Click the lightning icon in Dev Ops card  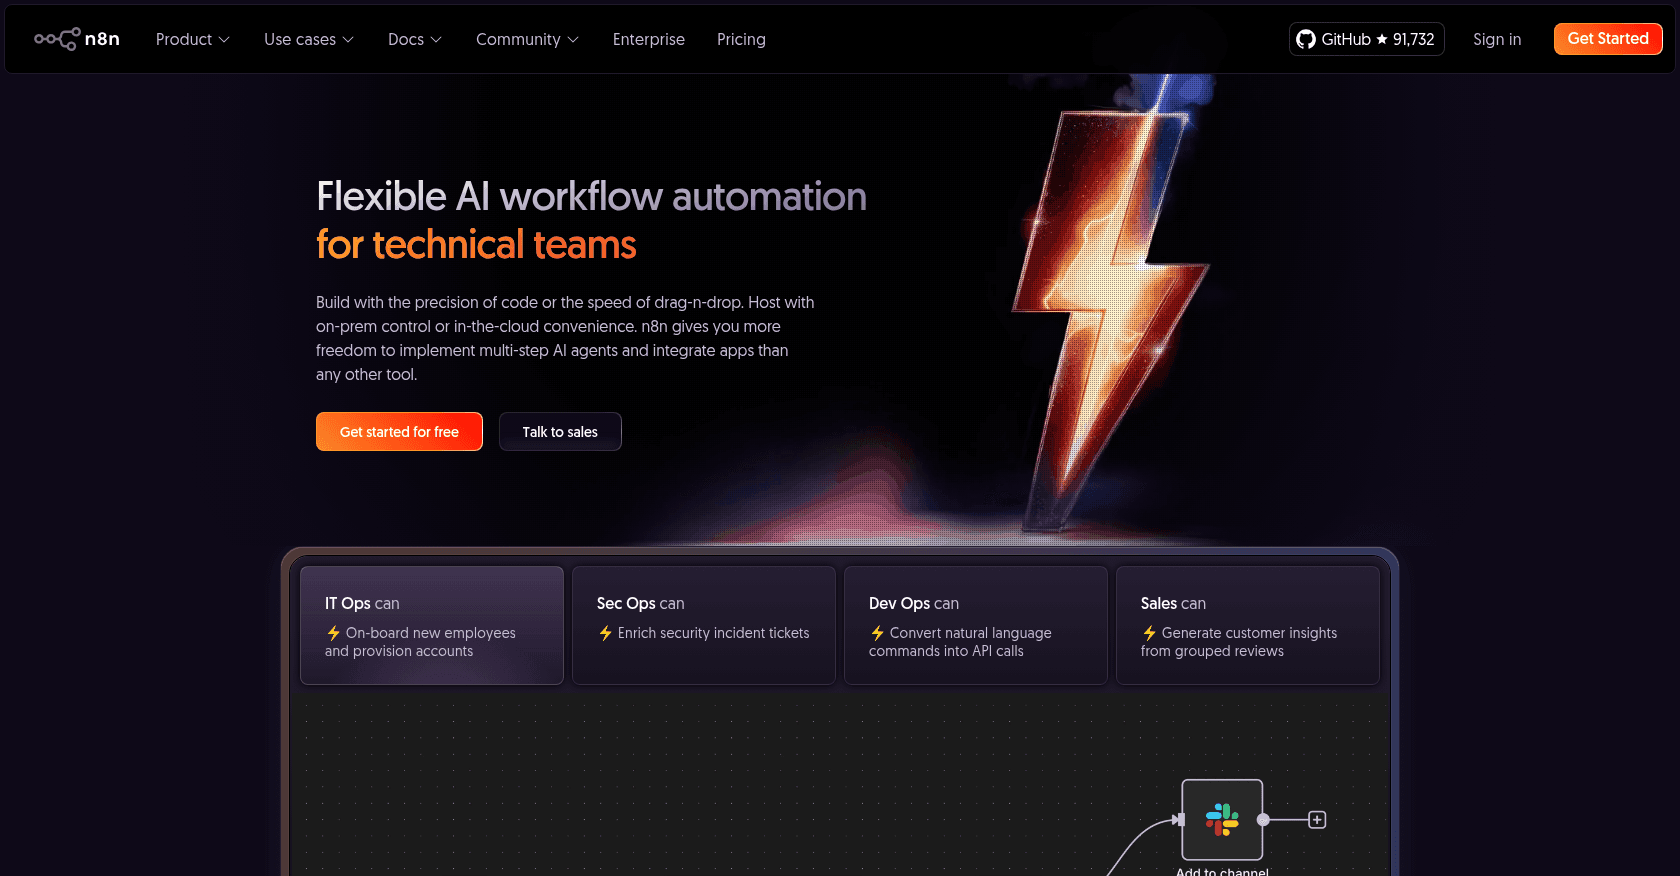(x=878, y=633)
